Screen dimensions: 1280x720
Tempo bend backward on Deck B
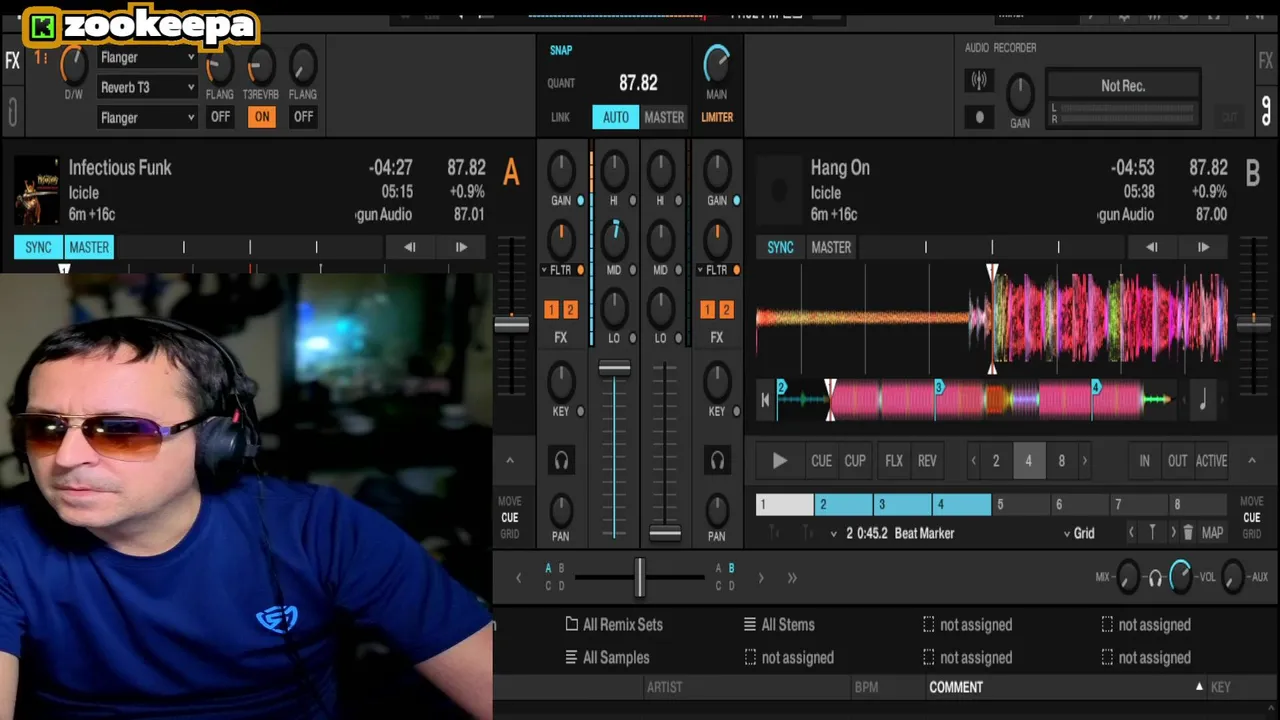pyautogui.click(x=1152, y=247)
